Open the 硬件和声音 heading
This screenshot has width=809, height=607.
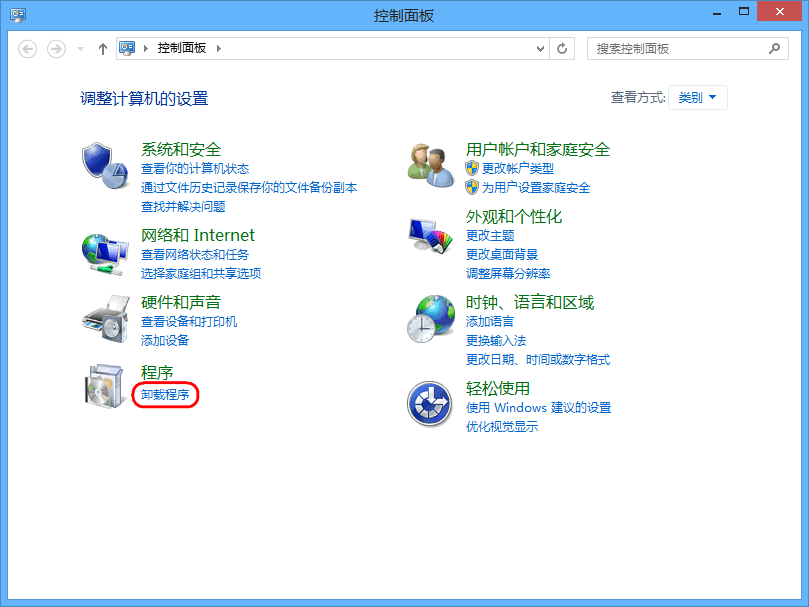181,302
